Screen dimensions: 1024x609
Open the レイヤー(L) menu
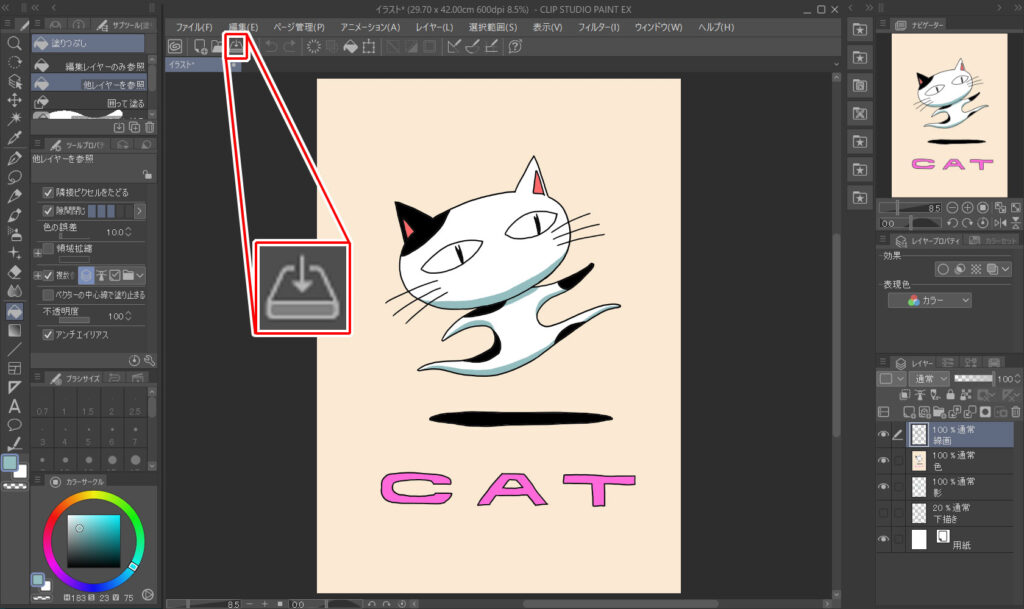431,27
